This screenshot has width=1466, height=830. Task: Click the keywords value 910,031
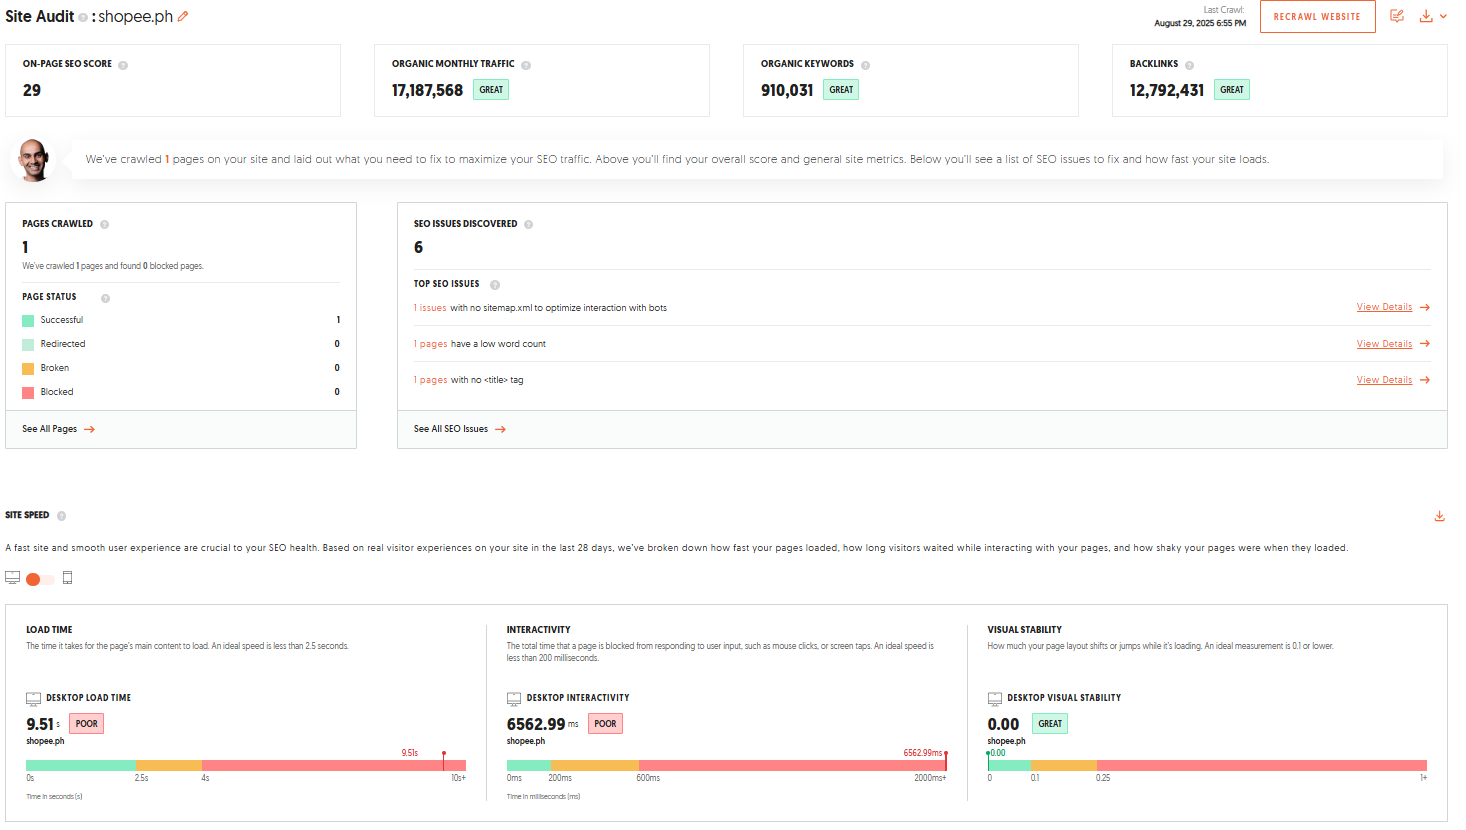(787, 91)
